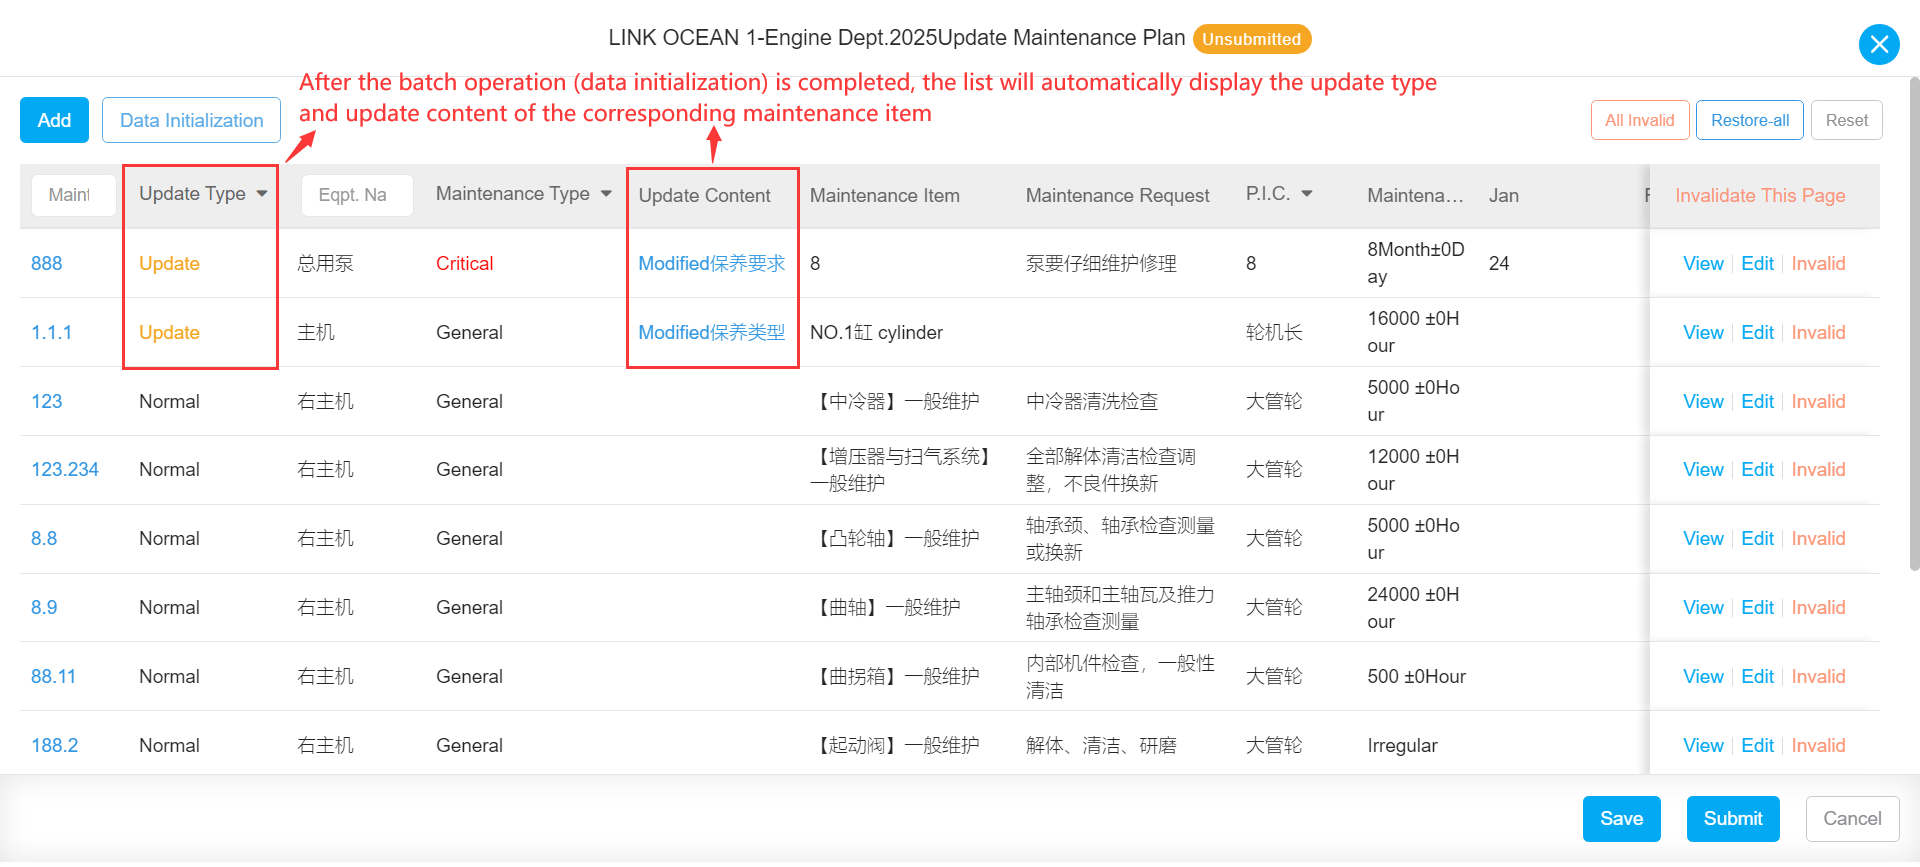View row 123.234
The height and width of the screenshot is (867, 1920).
tap(1703, 470)
